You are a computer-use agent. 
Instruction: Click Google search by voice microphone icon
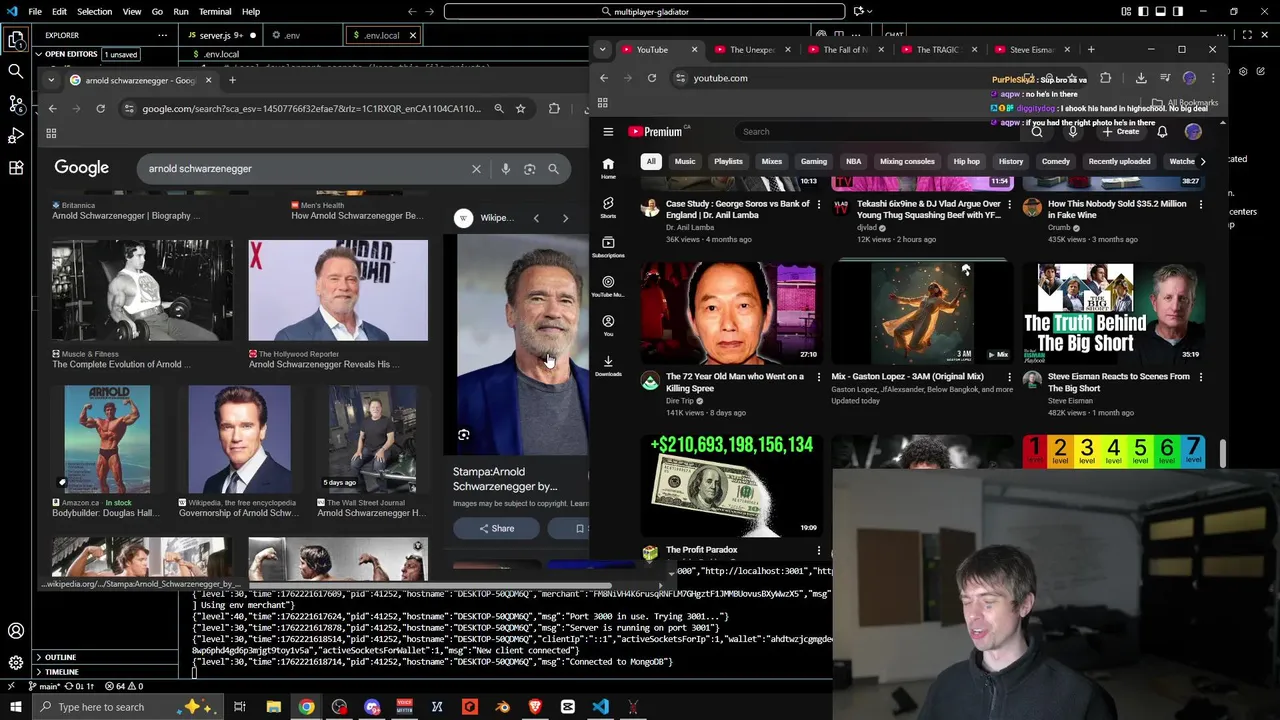point(505,169)
